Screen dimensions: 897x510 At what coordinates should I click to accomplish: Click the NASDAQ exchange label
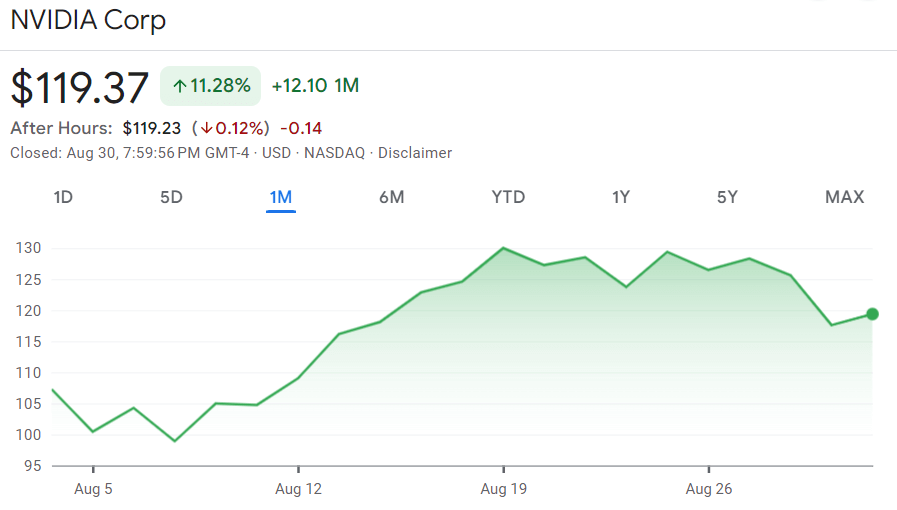tap(334, 153)
